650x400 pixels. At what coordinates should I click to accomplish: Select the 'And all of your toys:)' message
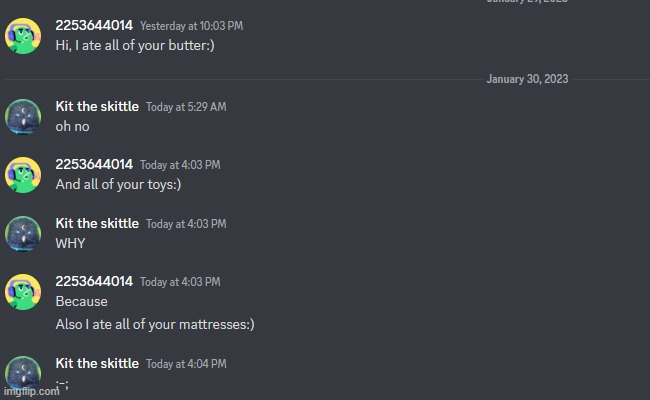tap(118, 184)
